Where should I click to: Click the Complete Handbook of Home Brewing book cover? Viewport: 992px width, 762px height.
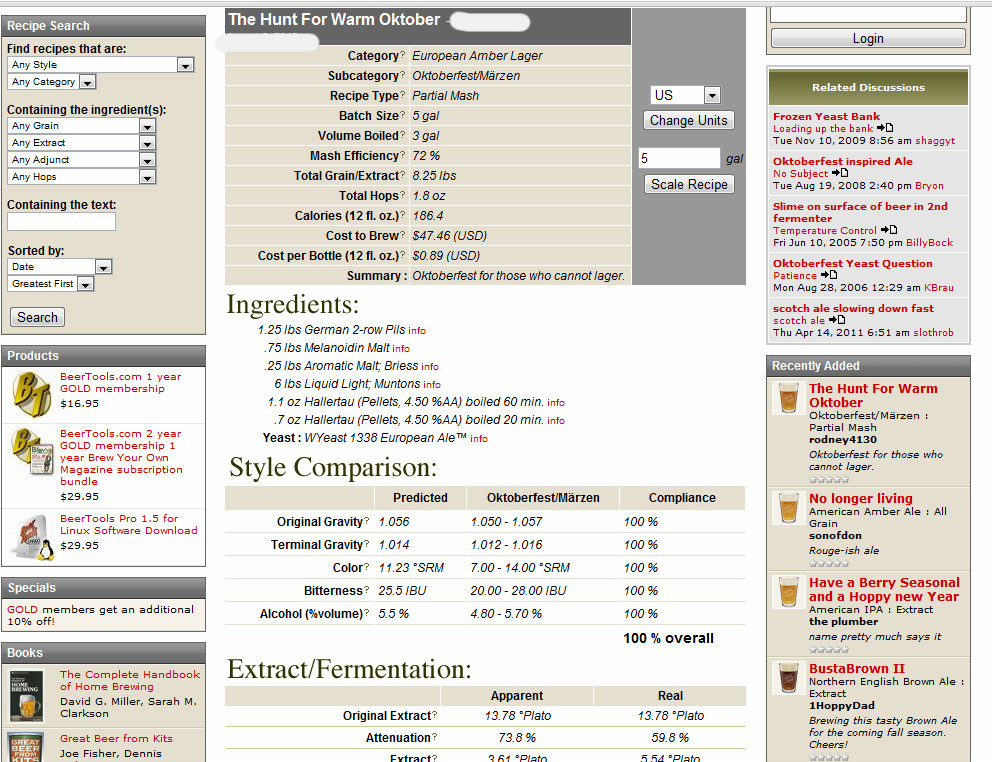point(27,696)
